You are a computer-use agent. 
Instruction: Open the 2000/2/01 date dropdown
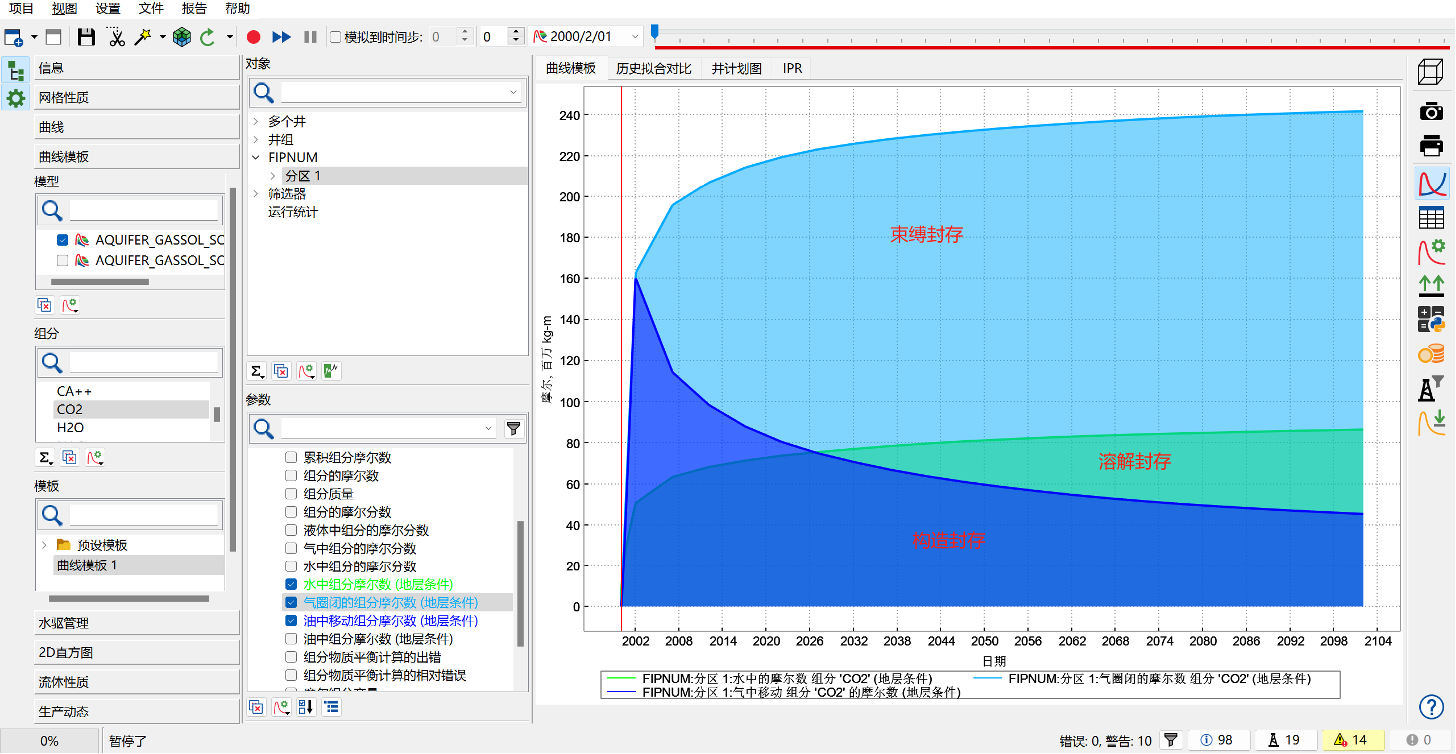point(635,37)
